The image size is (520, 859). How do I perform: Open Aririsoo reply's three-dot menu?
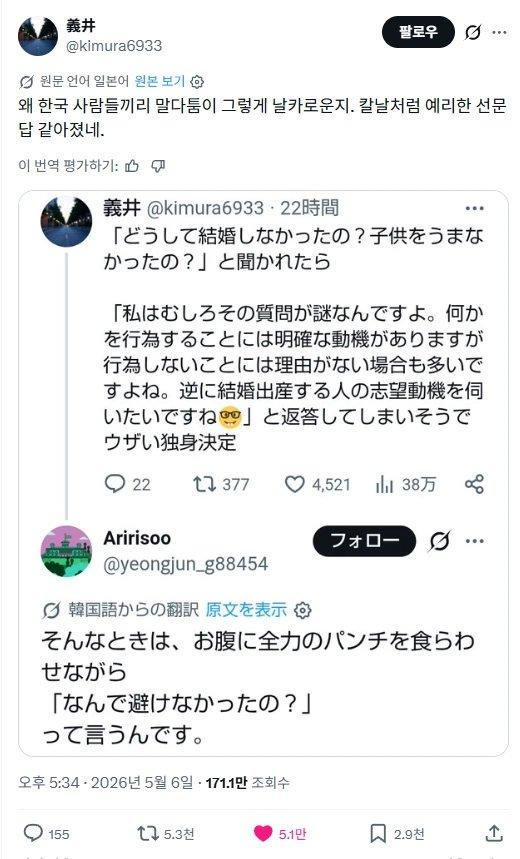tap(474, 541)
